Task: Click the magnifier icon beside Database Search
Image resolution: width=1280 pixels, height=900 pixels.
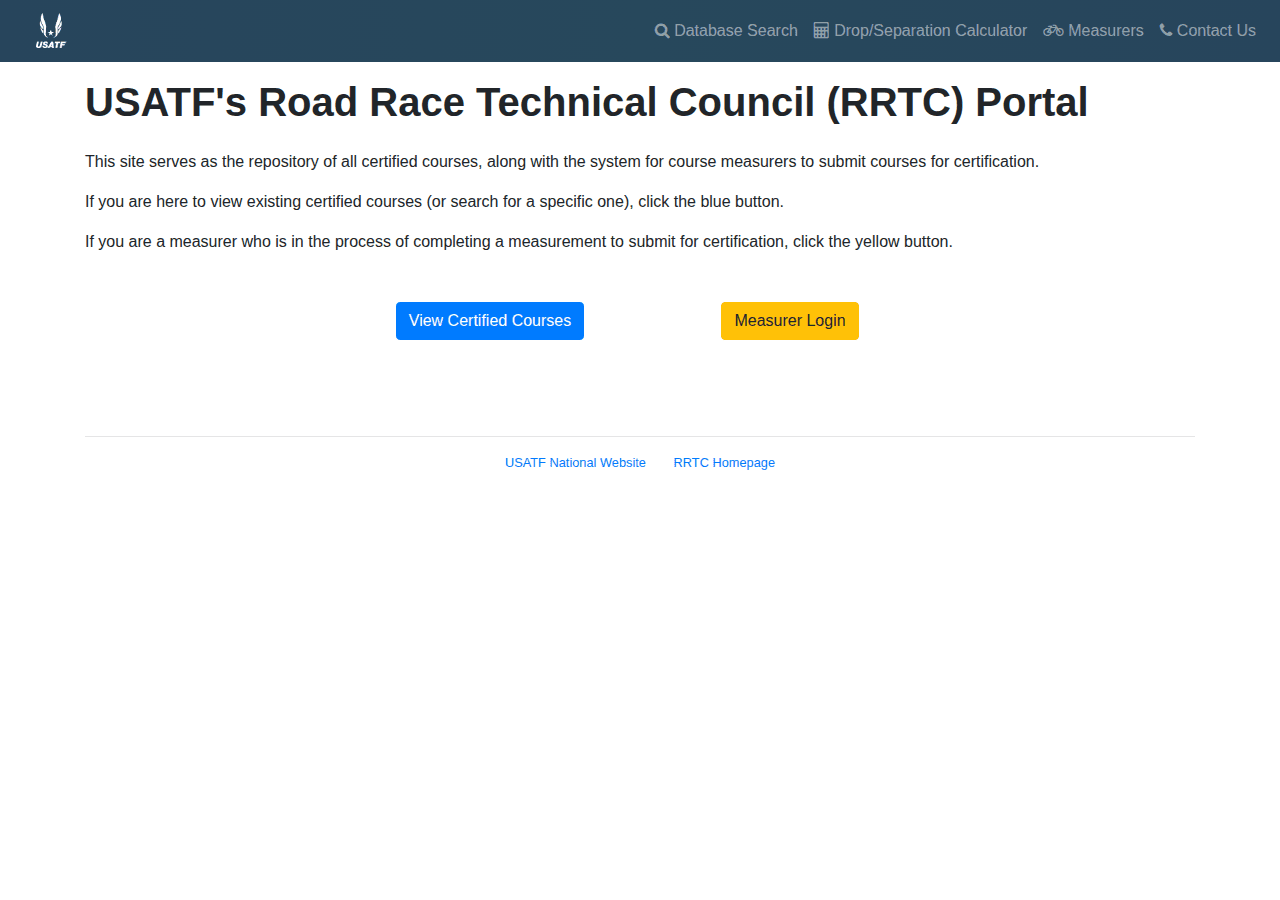Action: (662, 31)
